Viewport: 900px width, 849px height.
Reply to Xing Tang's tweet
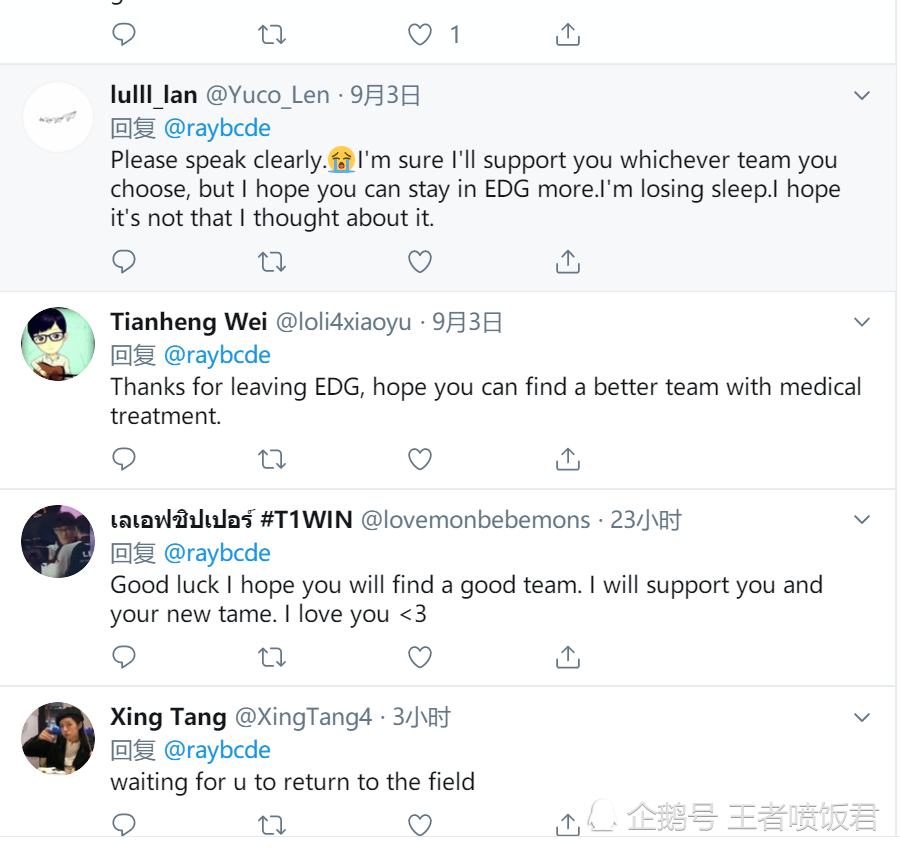pyautogui.click(x=123, y=824)
